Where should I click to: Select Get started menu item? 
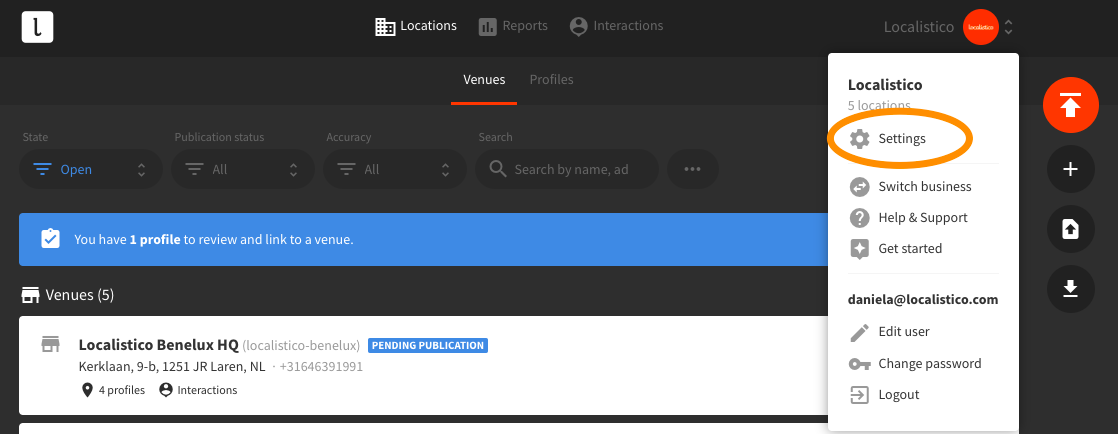pos(896,249)
